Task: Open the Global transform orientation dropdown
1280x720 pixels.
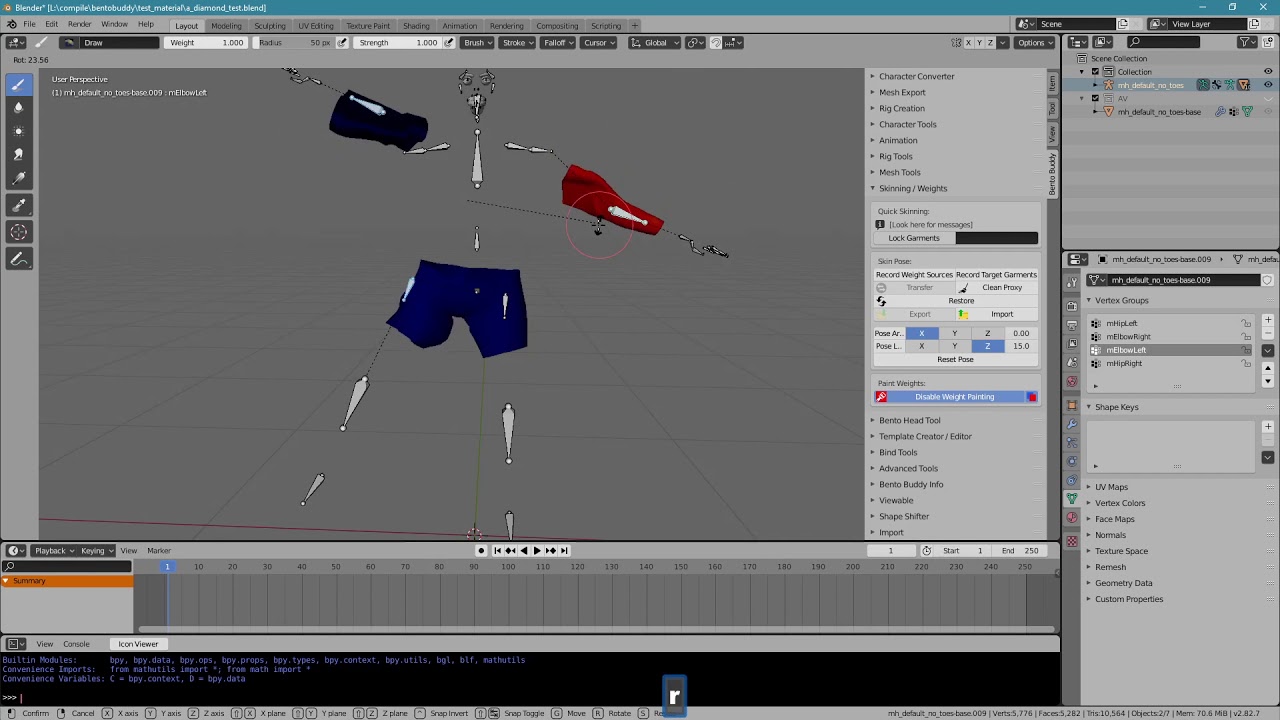Action: click(654, 43)
